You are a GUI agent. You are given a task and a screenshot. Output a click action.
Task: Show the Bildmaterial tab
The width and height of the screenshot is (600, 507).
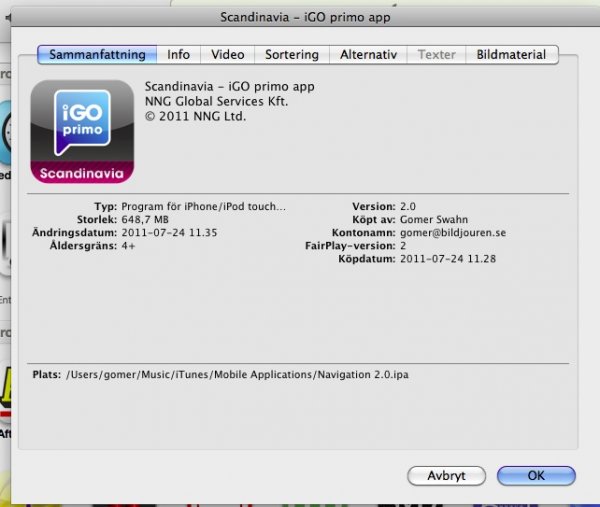point(511,55)
